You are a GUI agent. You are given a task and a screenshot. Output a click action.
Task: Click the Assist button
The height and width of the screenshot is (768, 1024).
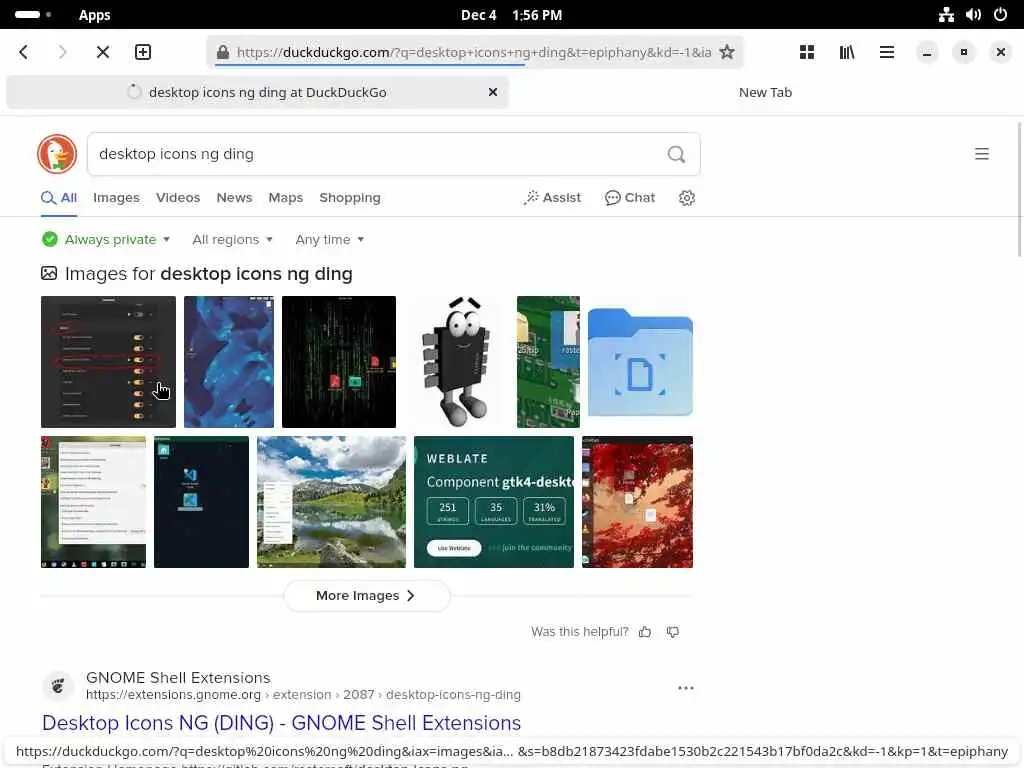[x=552, y=198]
